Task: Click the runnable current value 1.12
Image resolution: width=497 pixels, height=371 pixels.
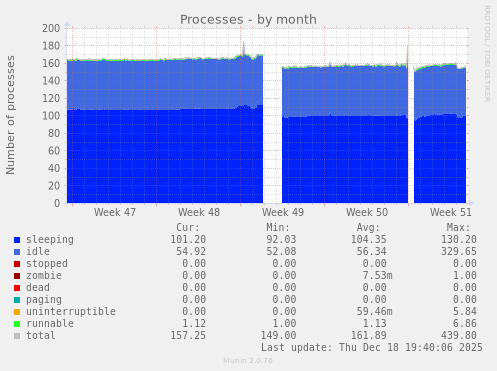Action: point(194,324)
